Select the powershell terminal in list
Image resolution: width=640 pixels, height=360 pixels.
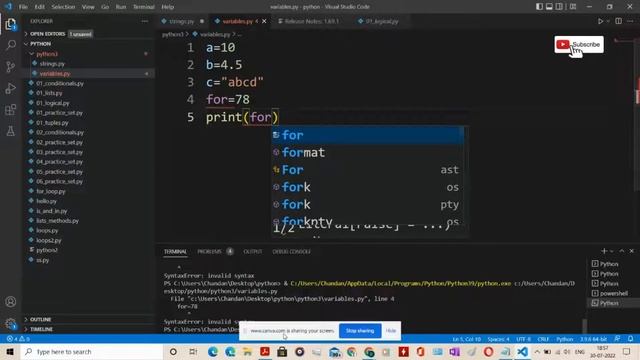coord(613,293)
